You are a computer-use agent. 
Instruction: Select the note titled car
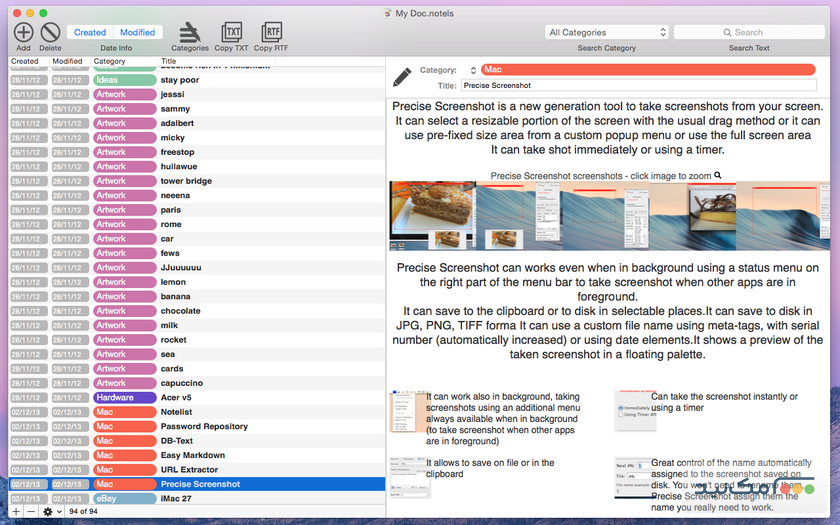tap(197, 239)
